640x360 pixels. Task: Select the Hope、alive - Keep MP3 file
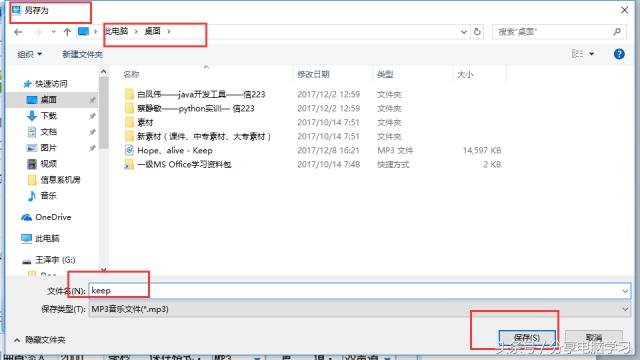175,151
